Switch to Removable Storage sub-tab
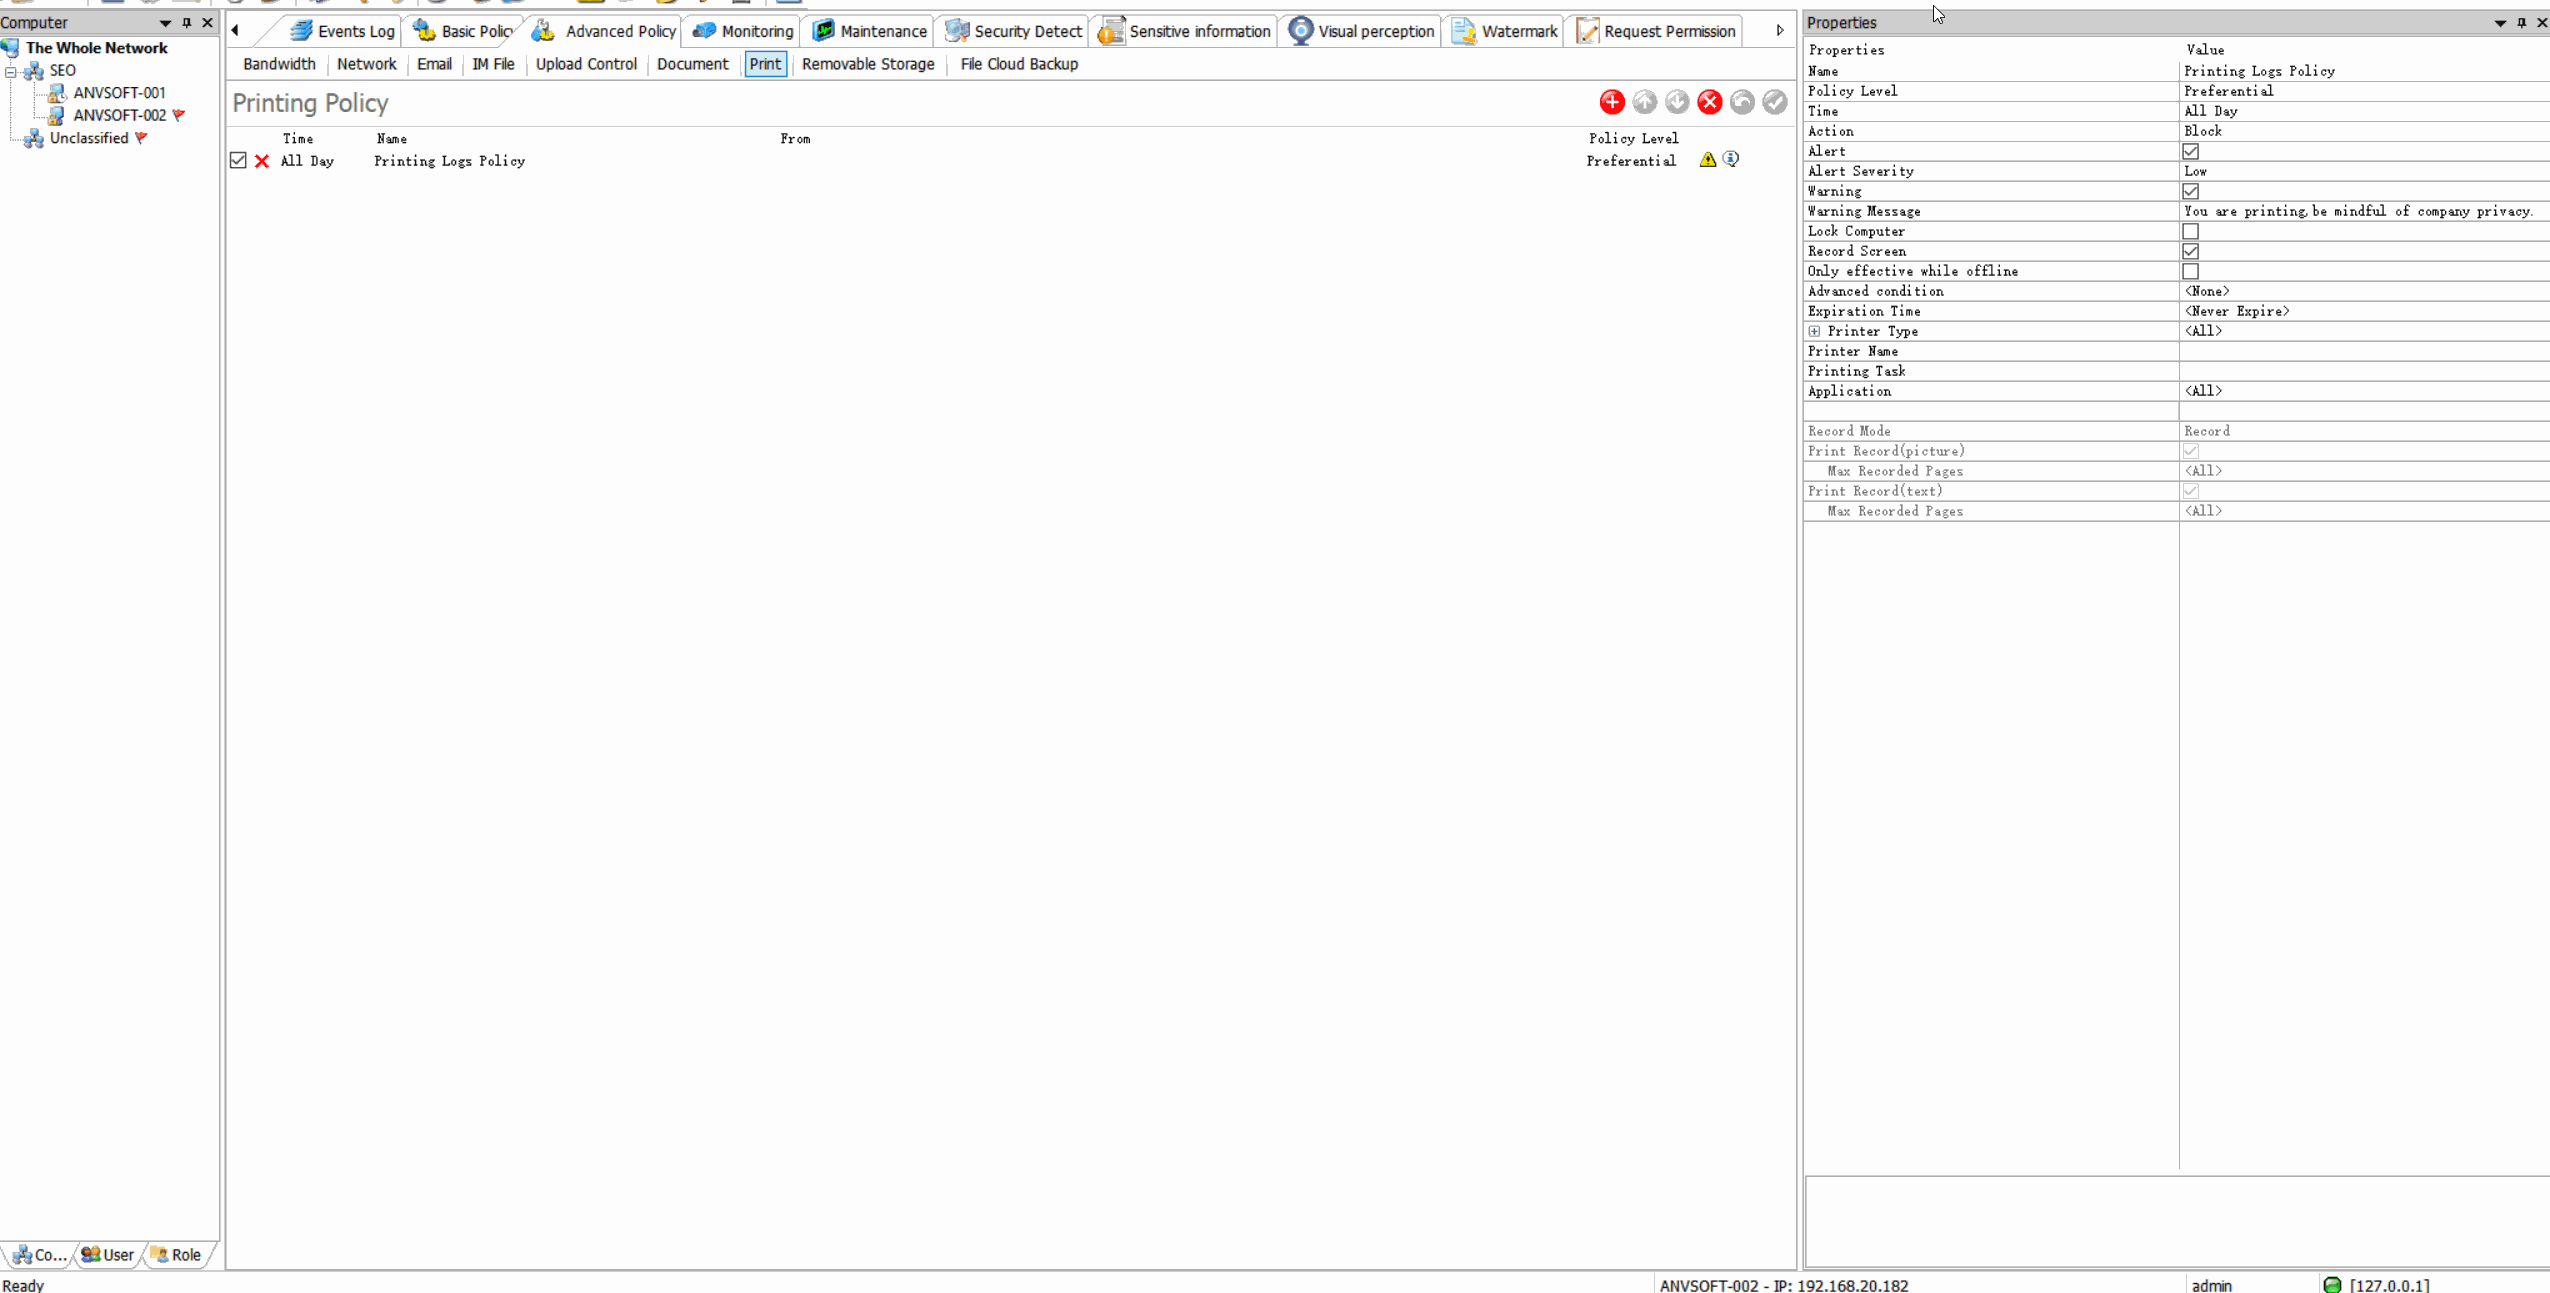This screenshot has height=1293, width=2550. [867, 64]
